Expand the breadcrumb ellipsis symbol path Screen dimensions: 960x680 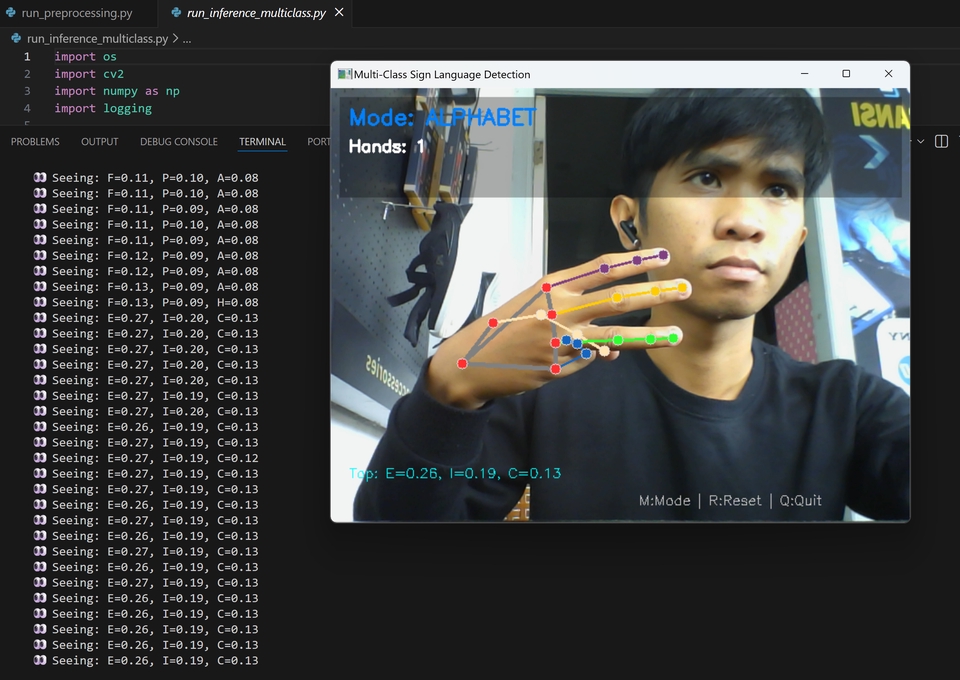[x=187, y=39]
